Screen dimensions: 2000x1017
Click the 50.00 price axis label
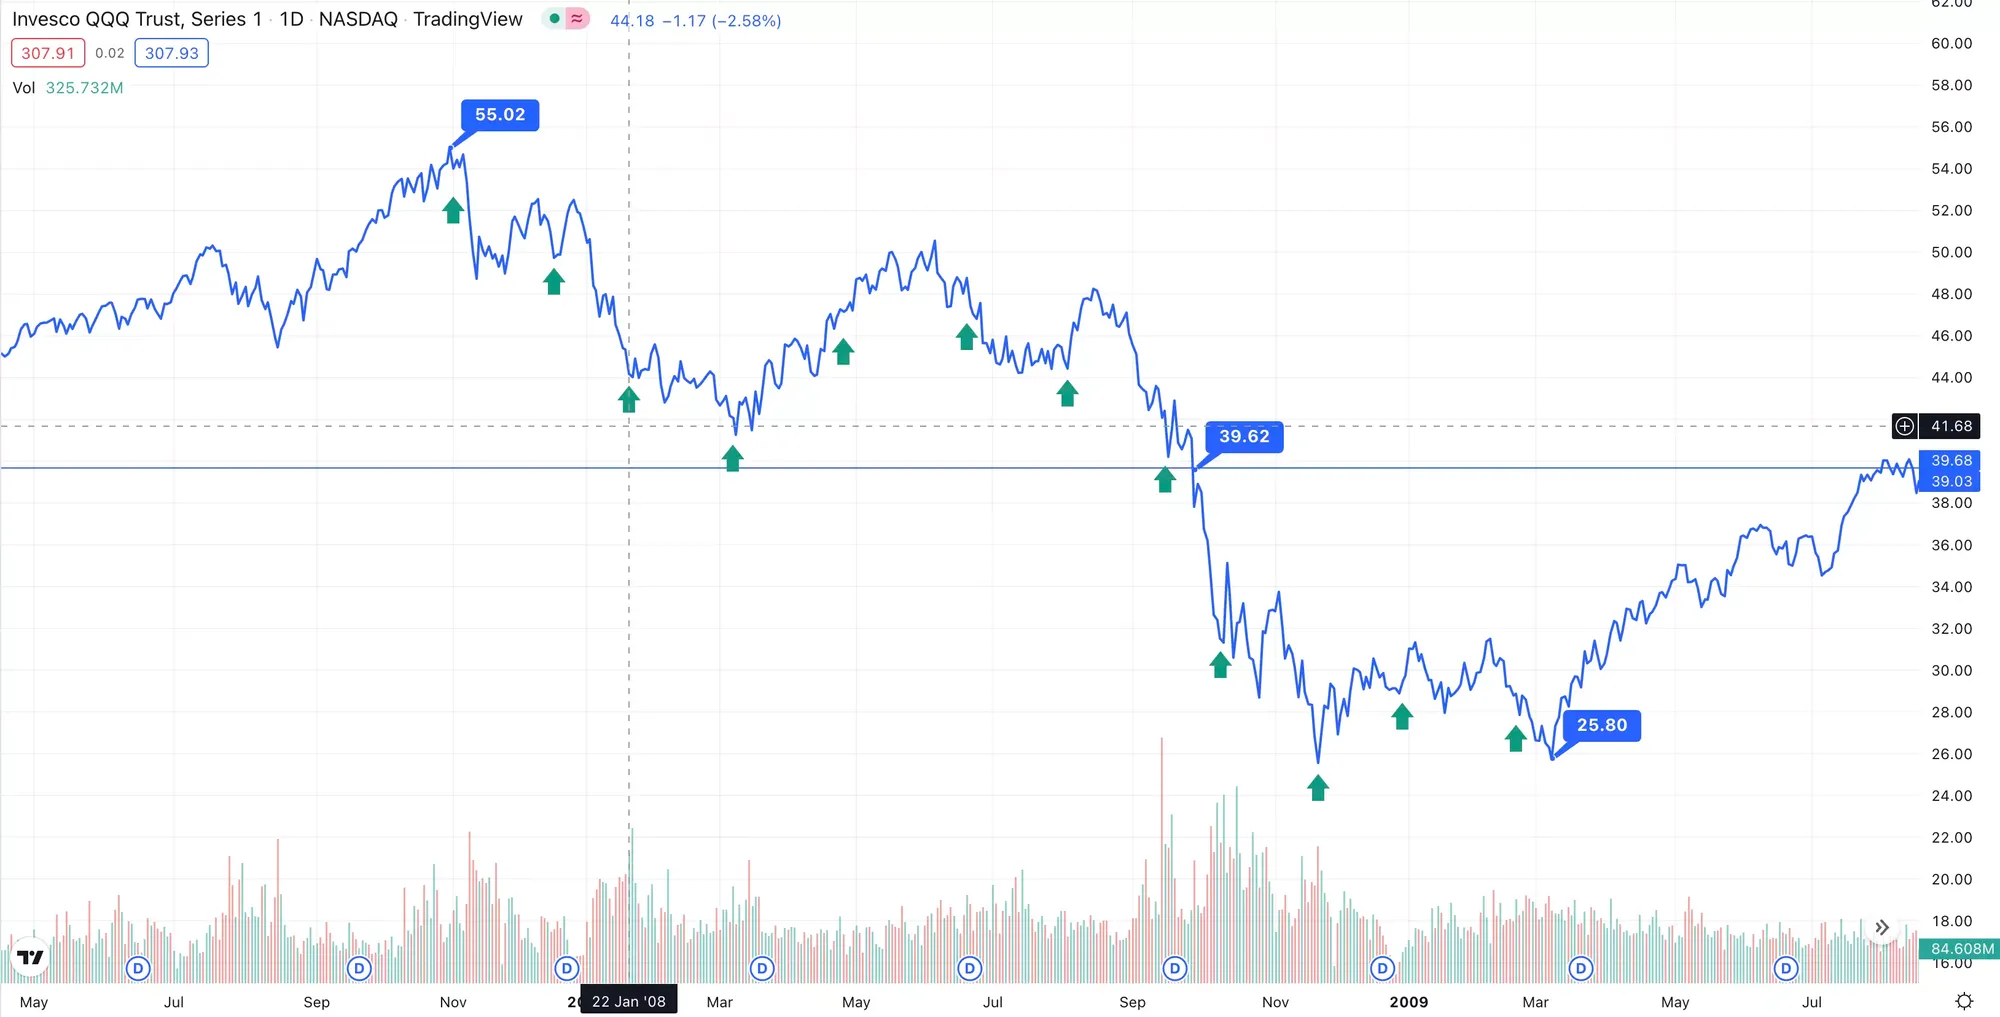[x=1951, y=252]
